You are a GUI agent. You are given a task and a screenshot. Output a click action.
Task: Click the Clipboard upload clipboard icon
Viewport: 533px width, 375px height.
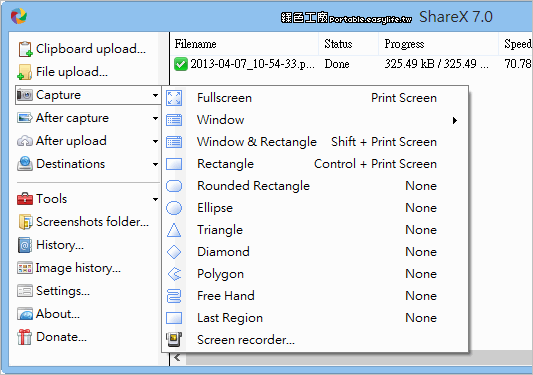click(x=25, y=49)
